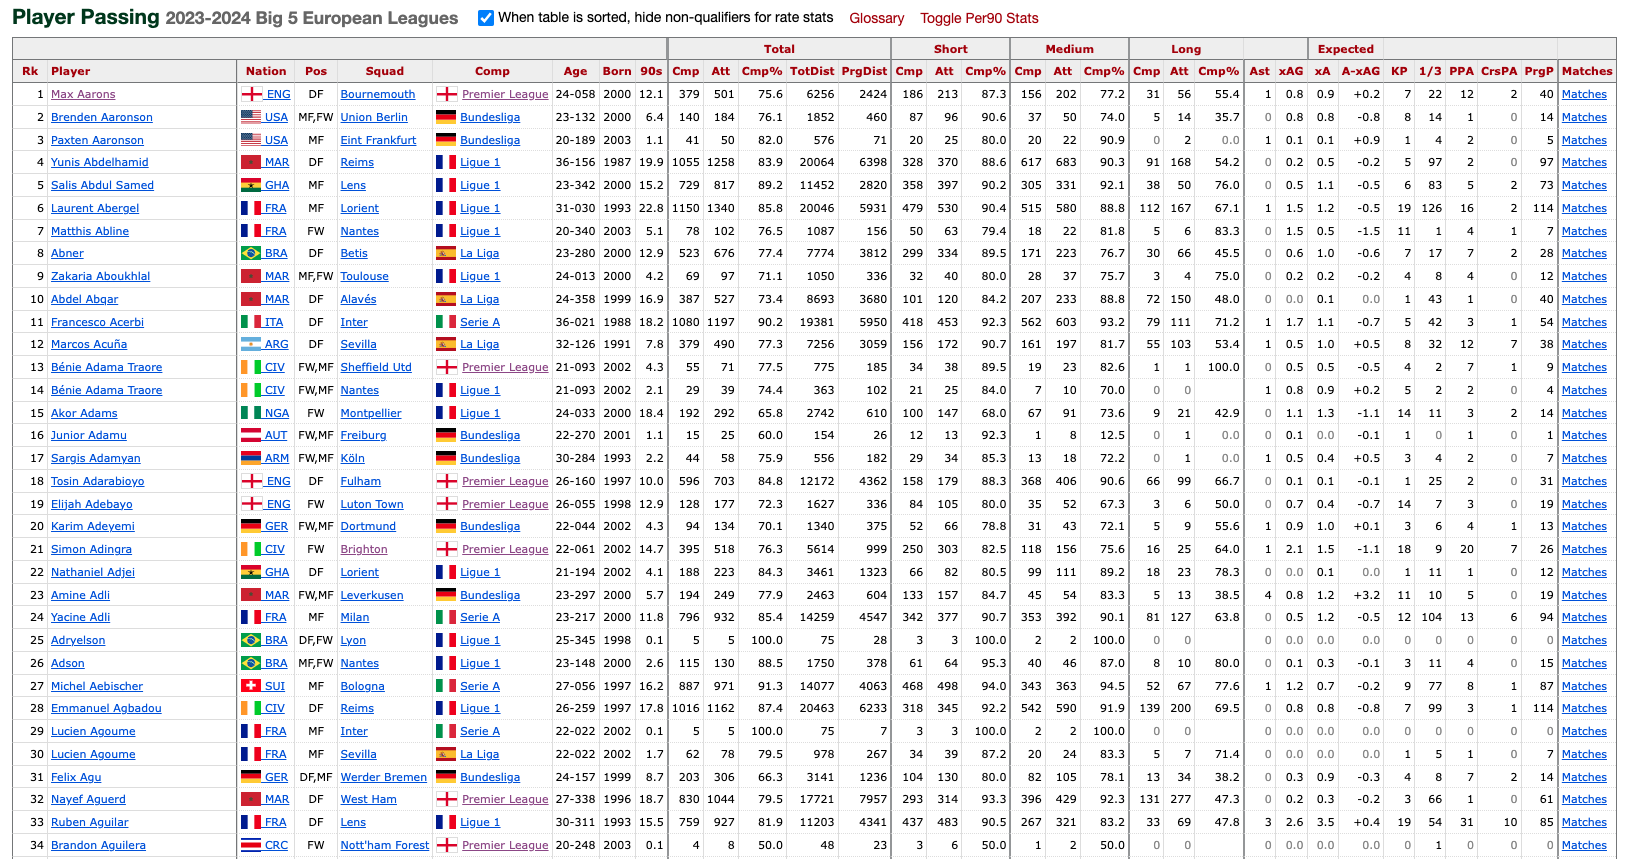Sort table by Nation column header
Image resolution: width=1627 pixels, height=859 pixels.
(x=266, y=71)
